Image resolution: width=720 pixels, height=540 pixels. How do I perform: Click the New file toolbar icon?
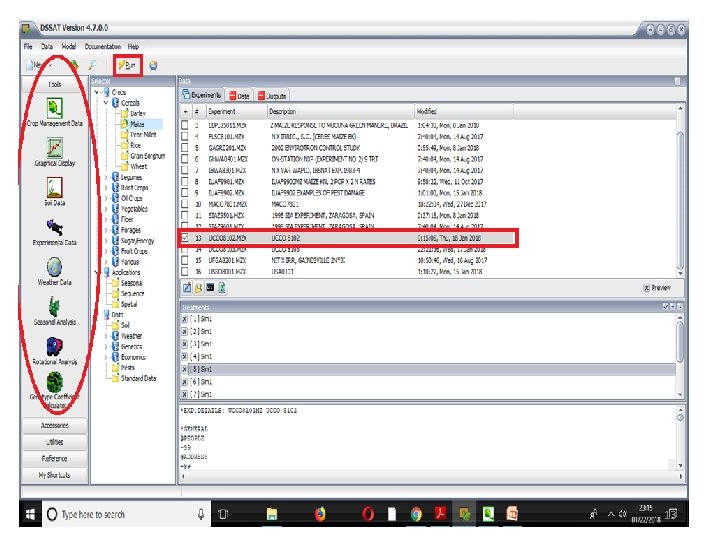pos(34,65)
